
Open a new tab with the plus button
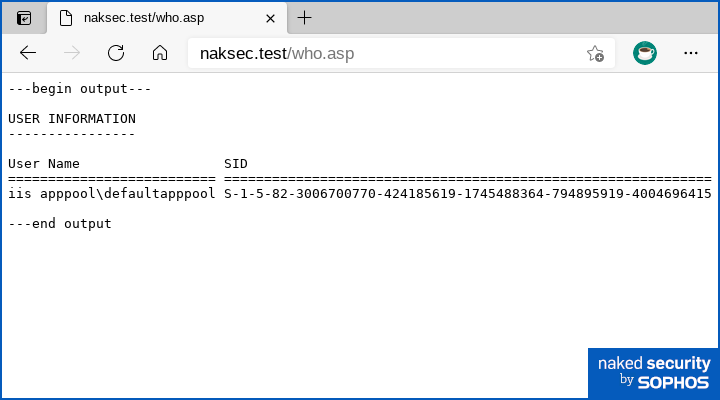pyautogui.click(x=305, y=18)
